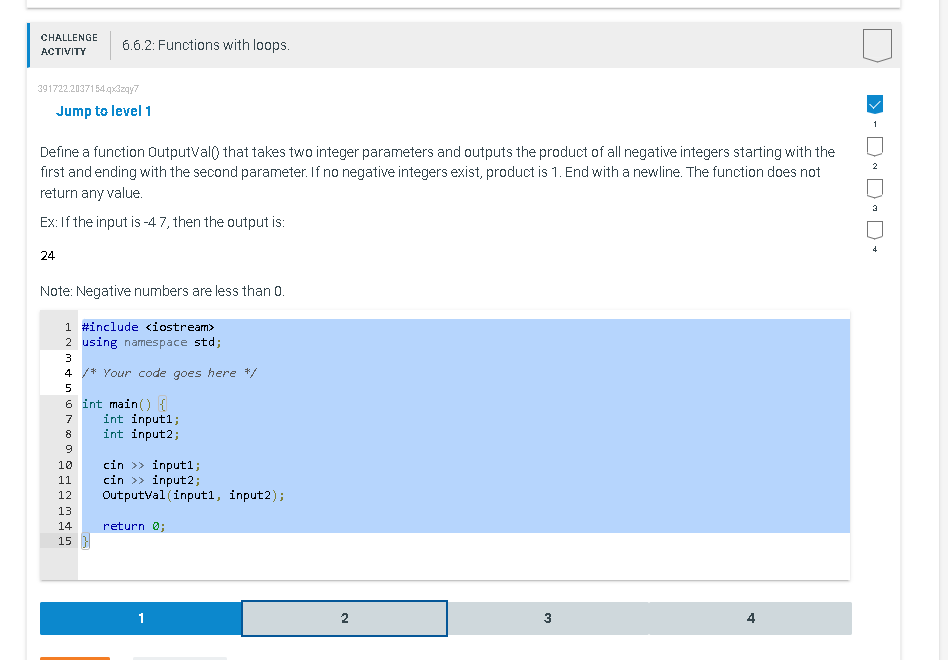
Task: Toggle the level 3 unchecked badge
Action: click(x=874, y=188)
